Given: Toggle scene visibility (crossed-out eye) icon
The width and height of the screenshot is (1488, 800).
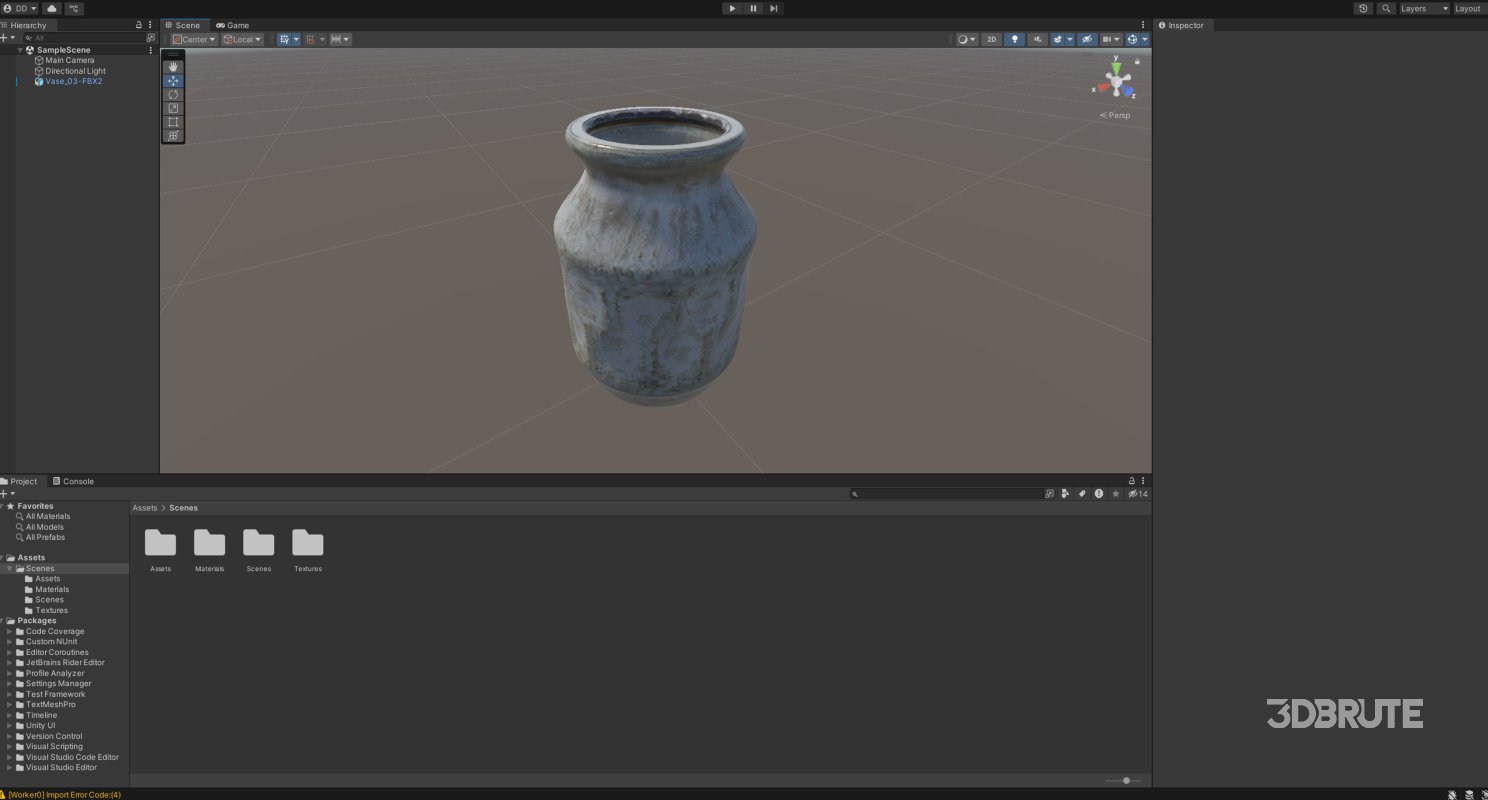Looking at the screenshot, I should pyautogui.click(x=1086, y=39).
